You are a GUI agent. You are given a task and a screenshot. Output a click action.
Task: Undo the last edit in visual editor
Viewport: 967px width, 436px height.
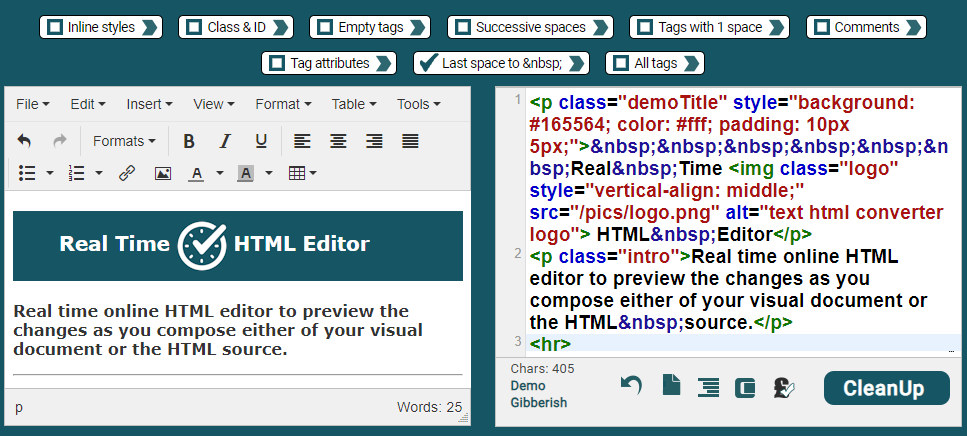pyautogui.click(x=24, y=141)
